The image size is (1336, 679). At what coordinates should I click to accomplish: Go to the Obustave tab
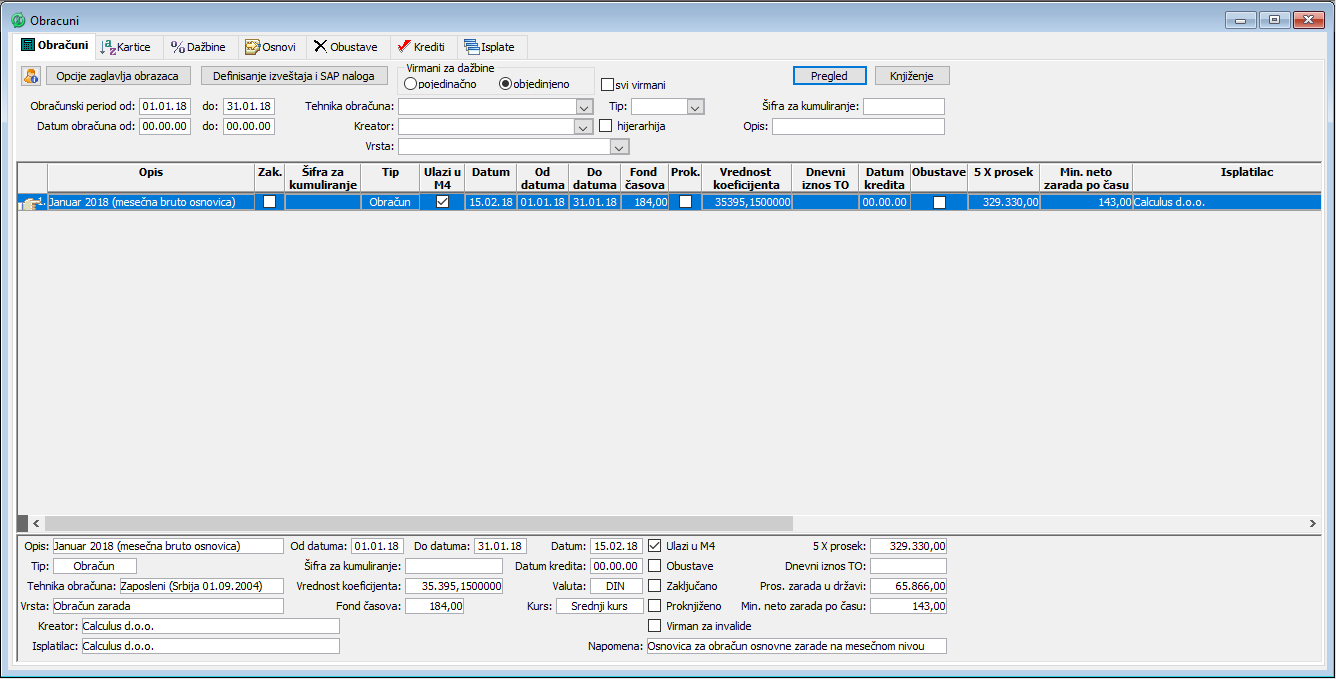coord(345,47)
